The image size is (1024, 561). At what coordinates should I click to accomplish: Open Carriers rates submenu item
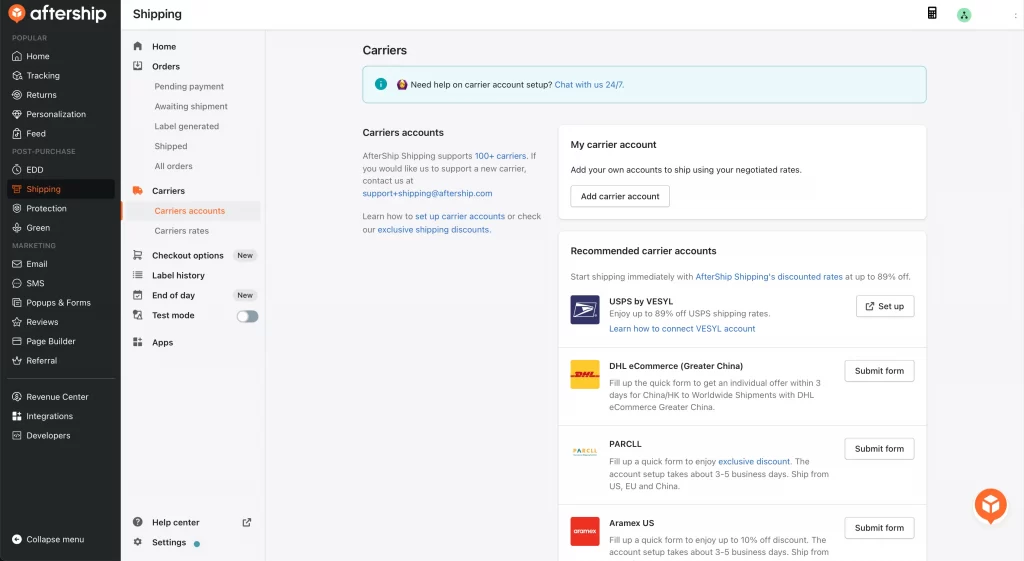coord(182,231)
